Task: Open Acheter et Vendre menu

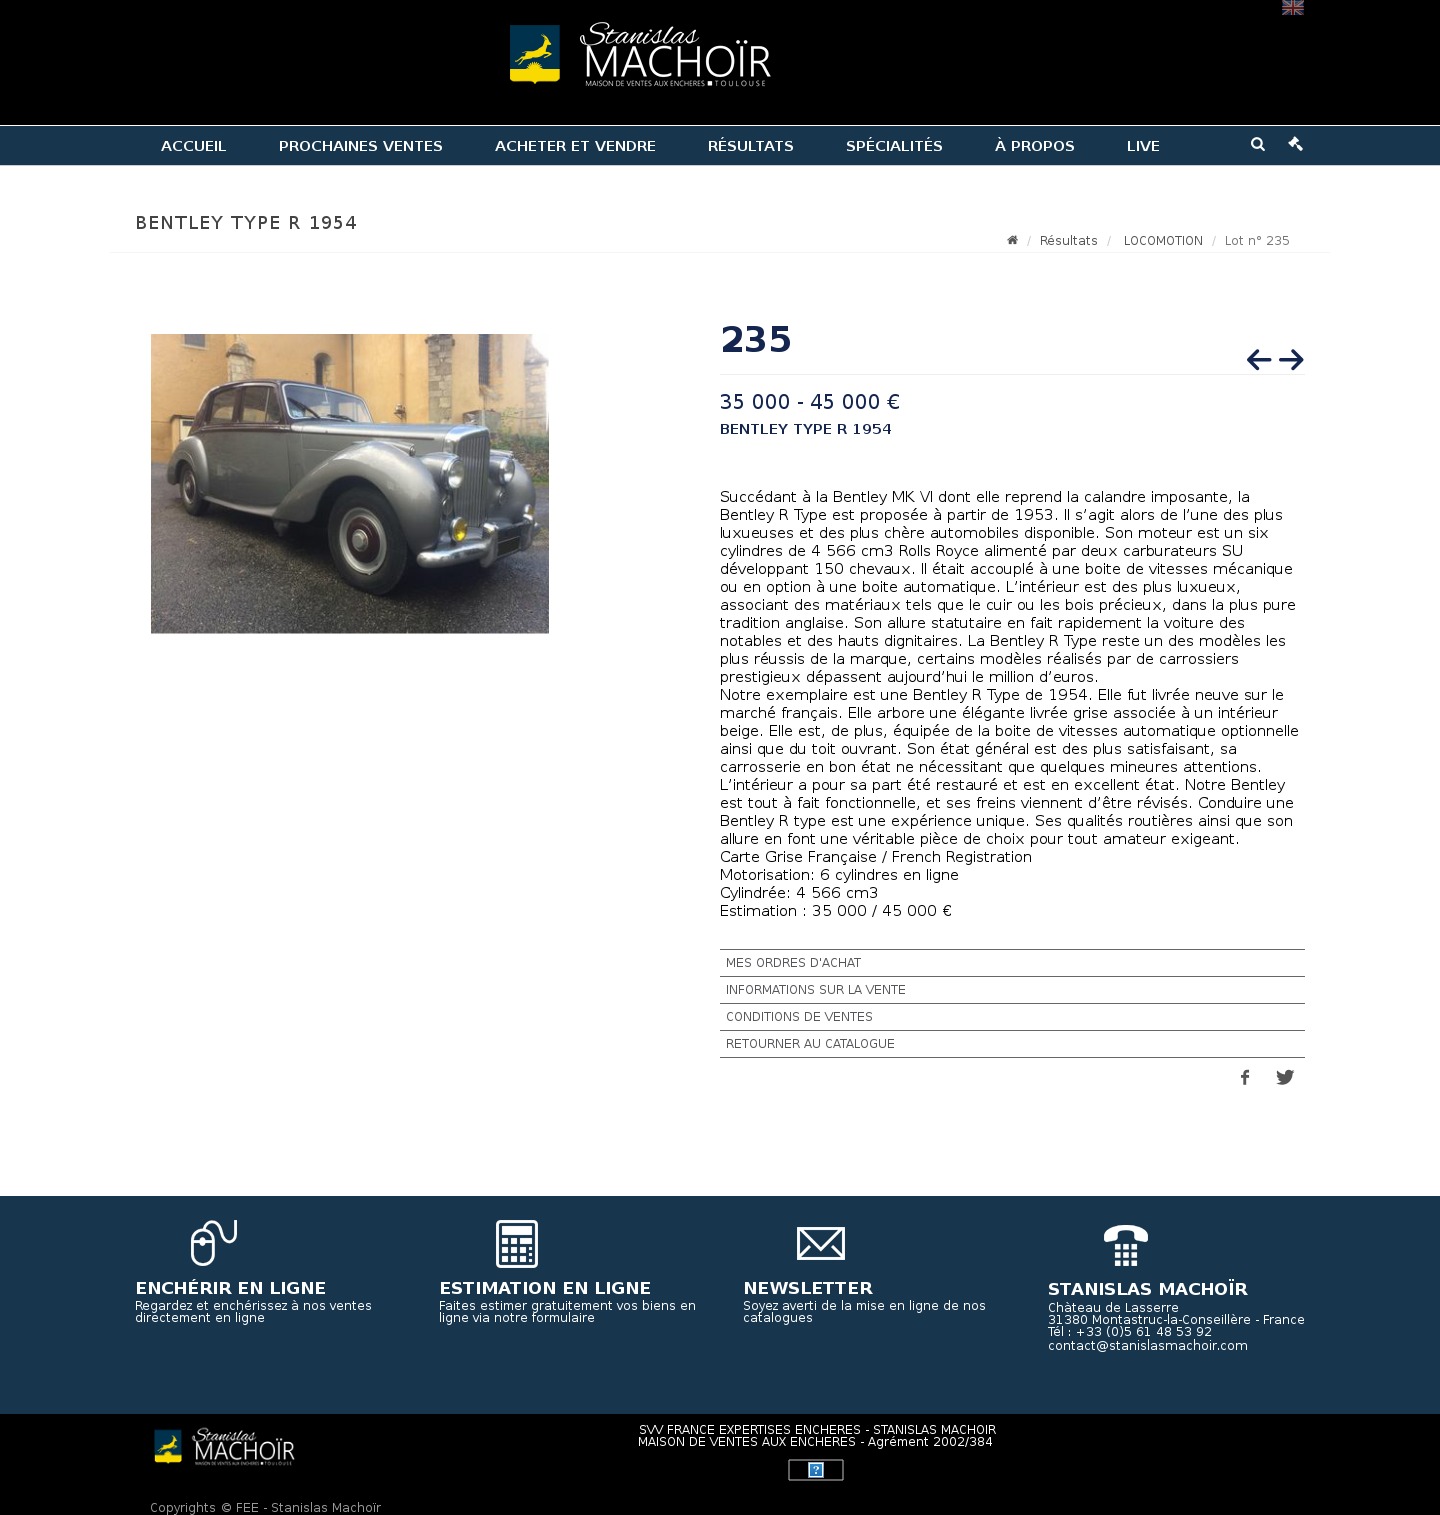Action: coord(575,146)
